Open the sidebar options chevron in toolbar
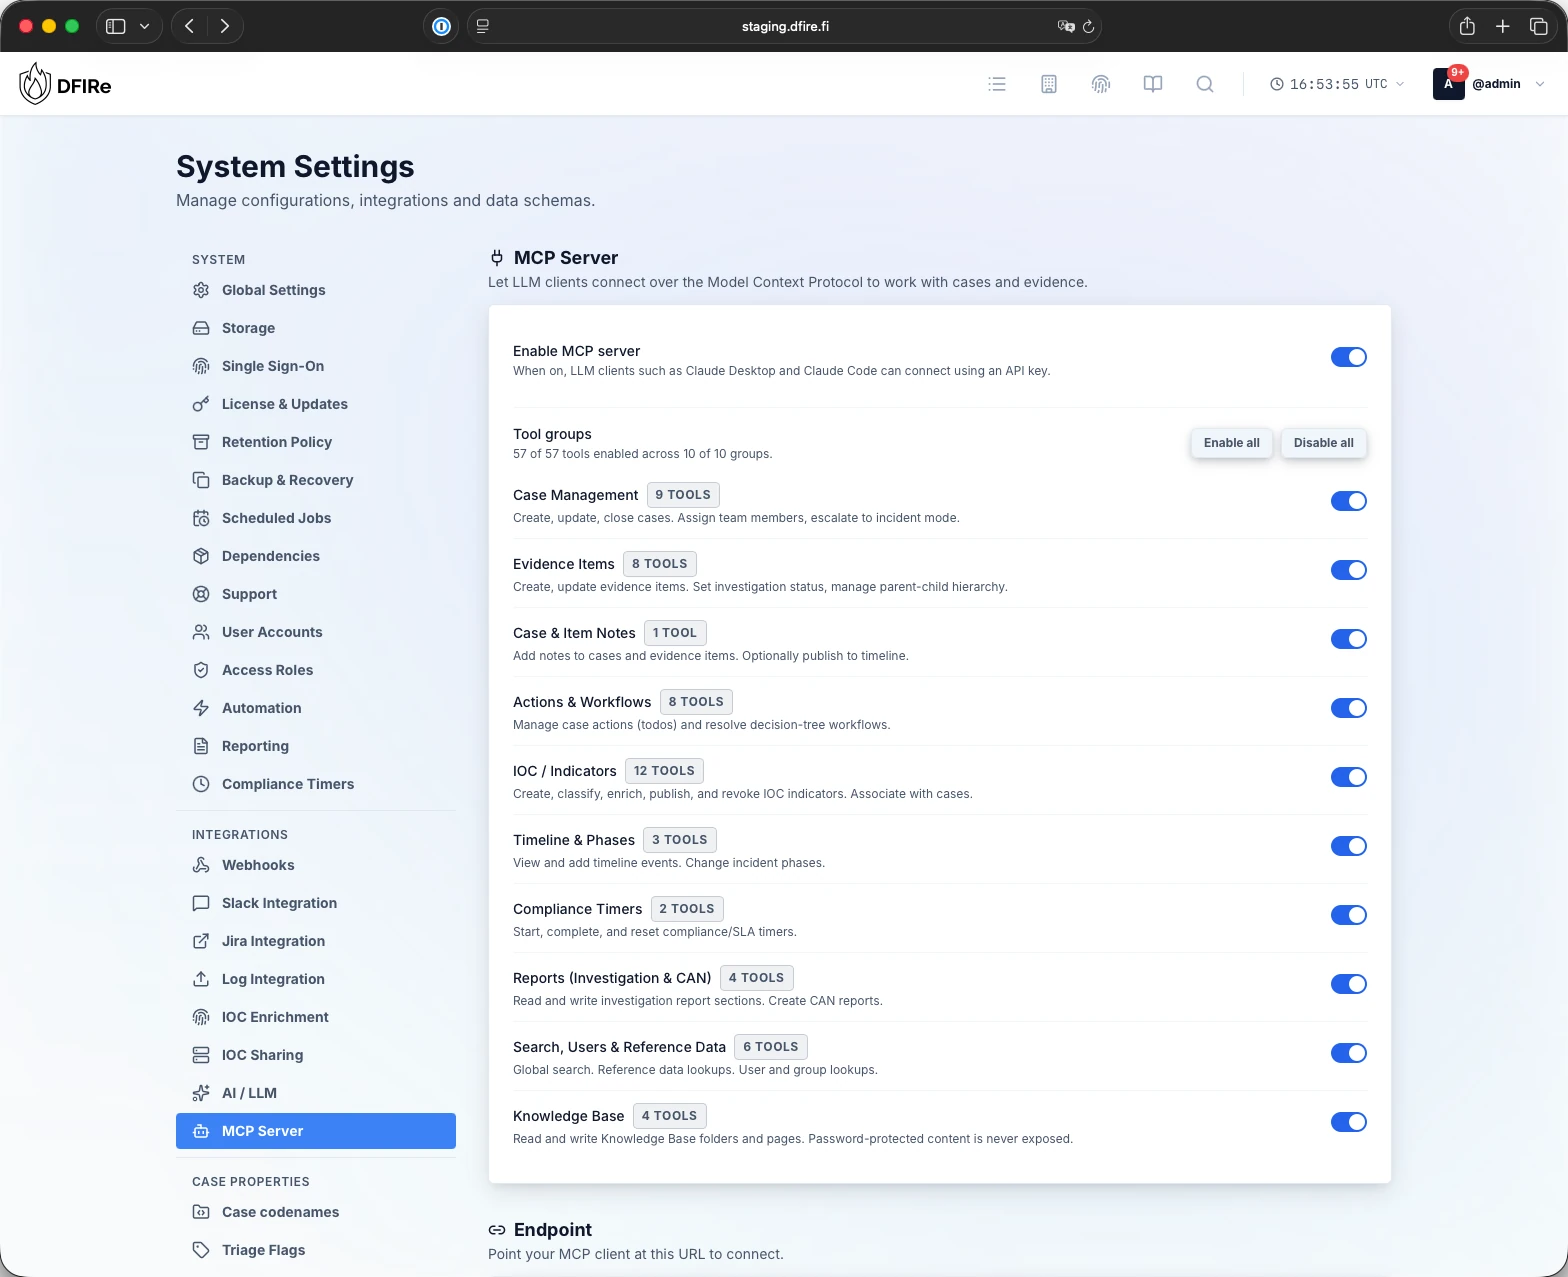This screenshot has width=1568, height=1277. click(145, 26)
